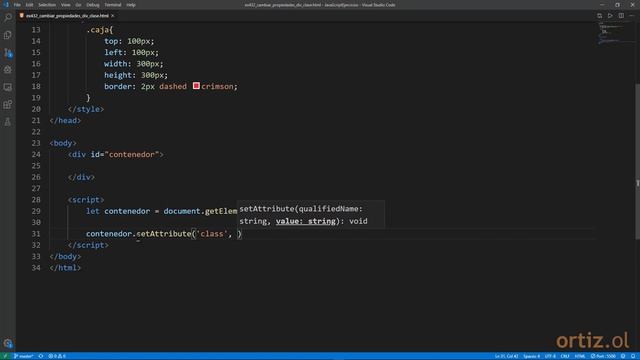Open the Terminal menu
The width and height of the screenshot is (640, 360).
(113, 5)
